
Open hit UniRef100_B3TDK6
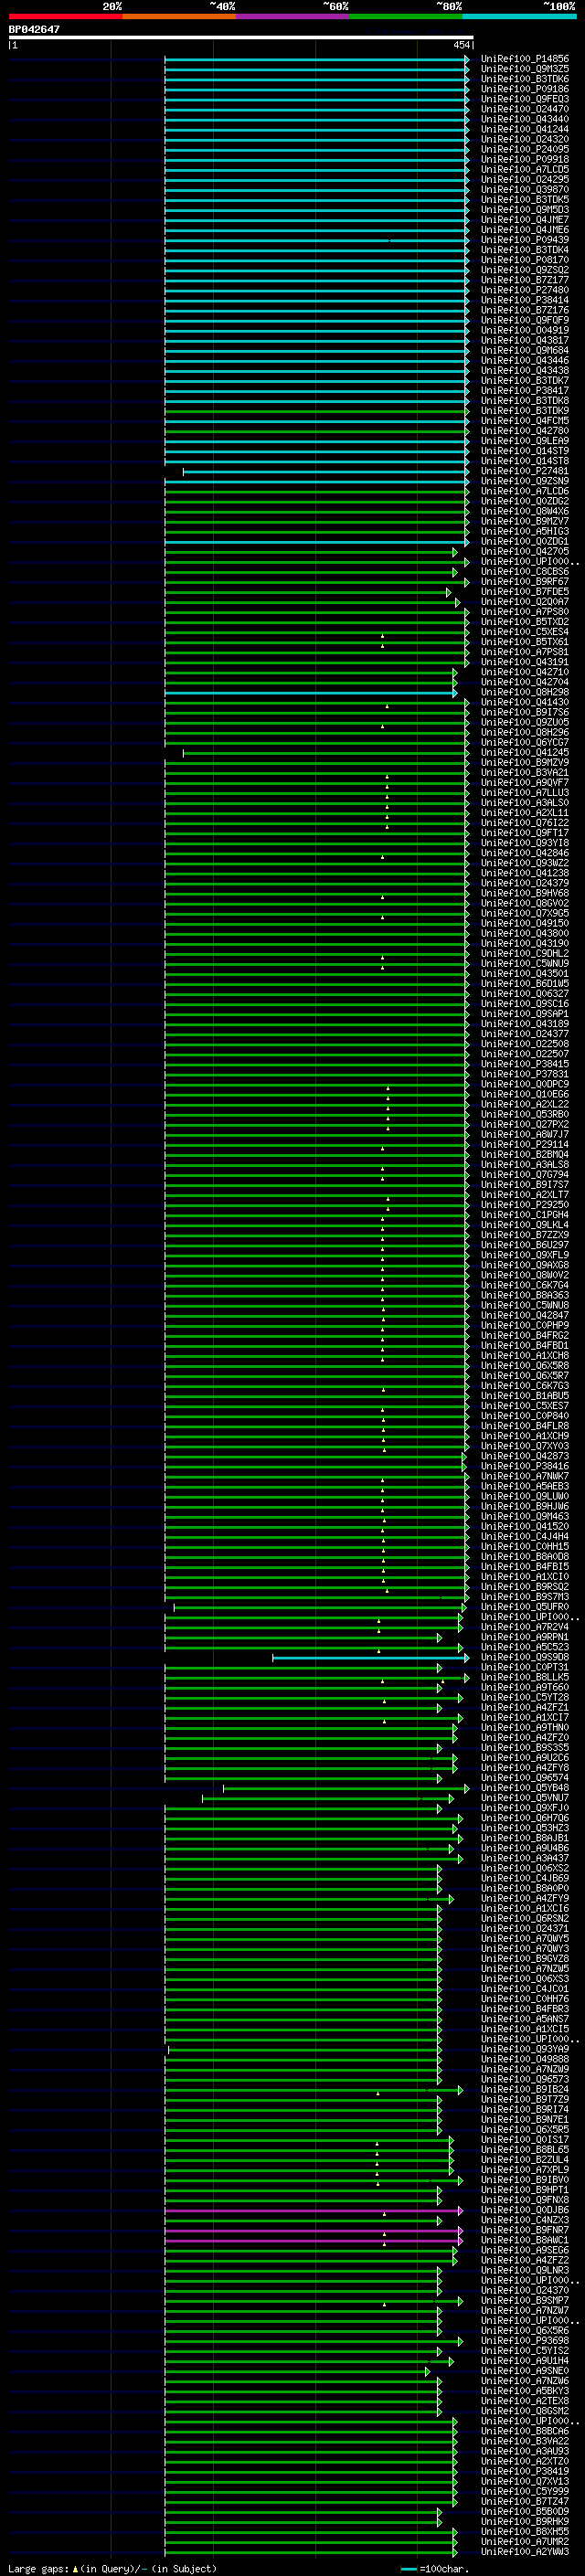[x=525, y=79]
